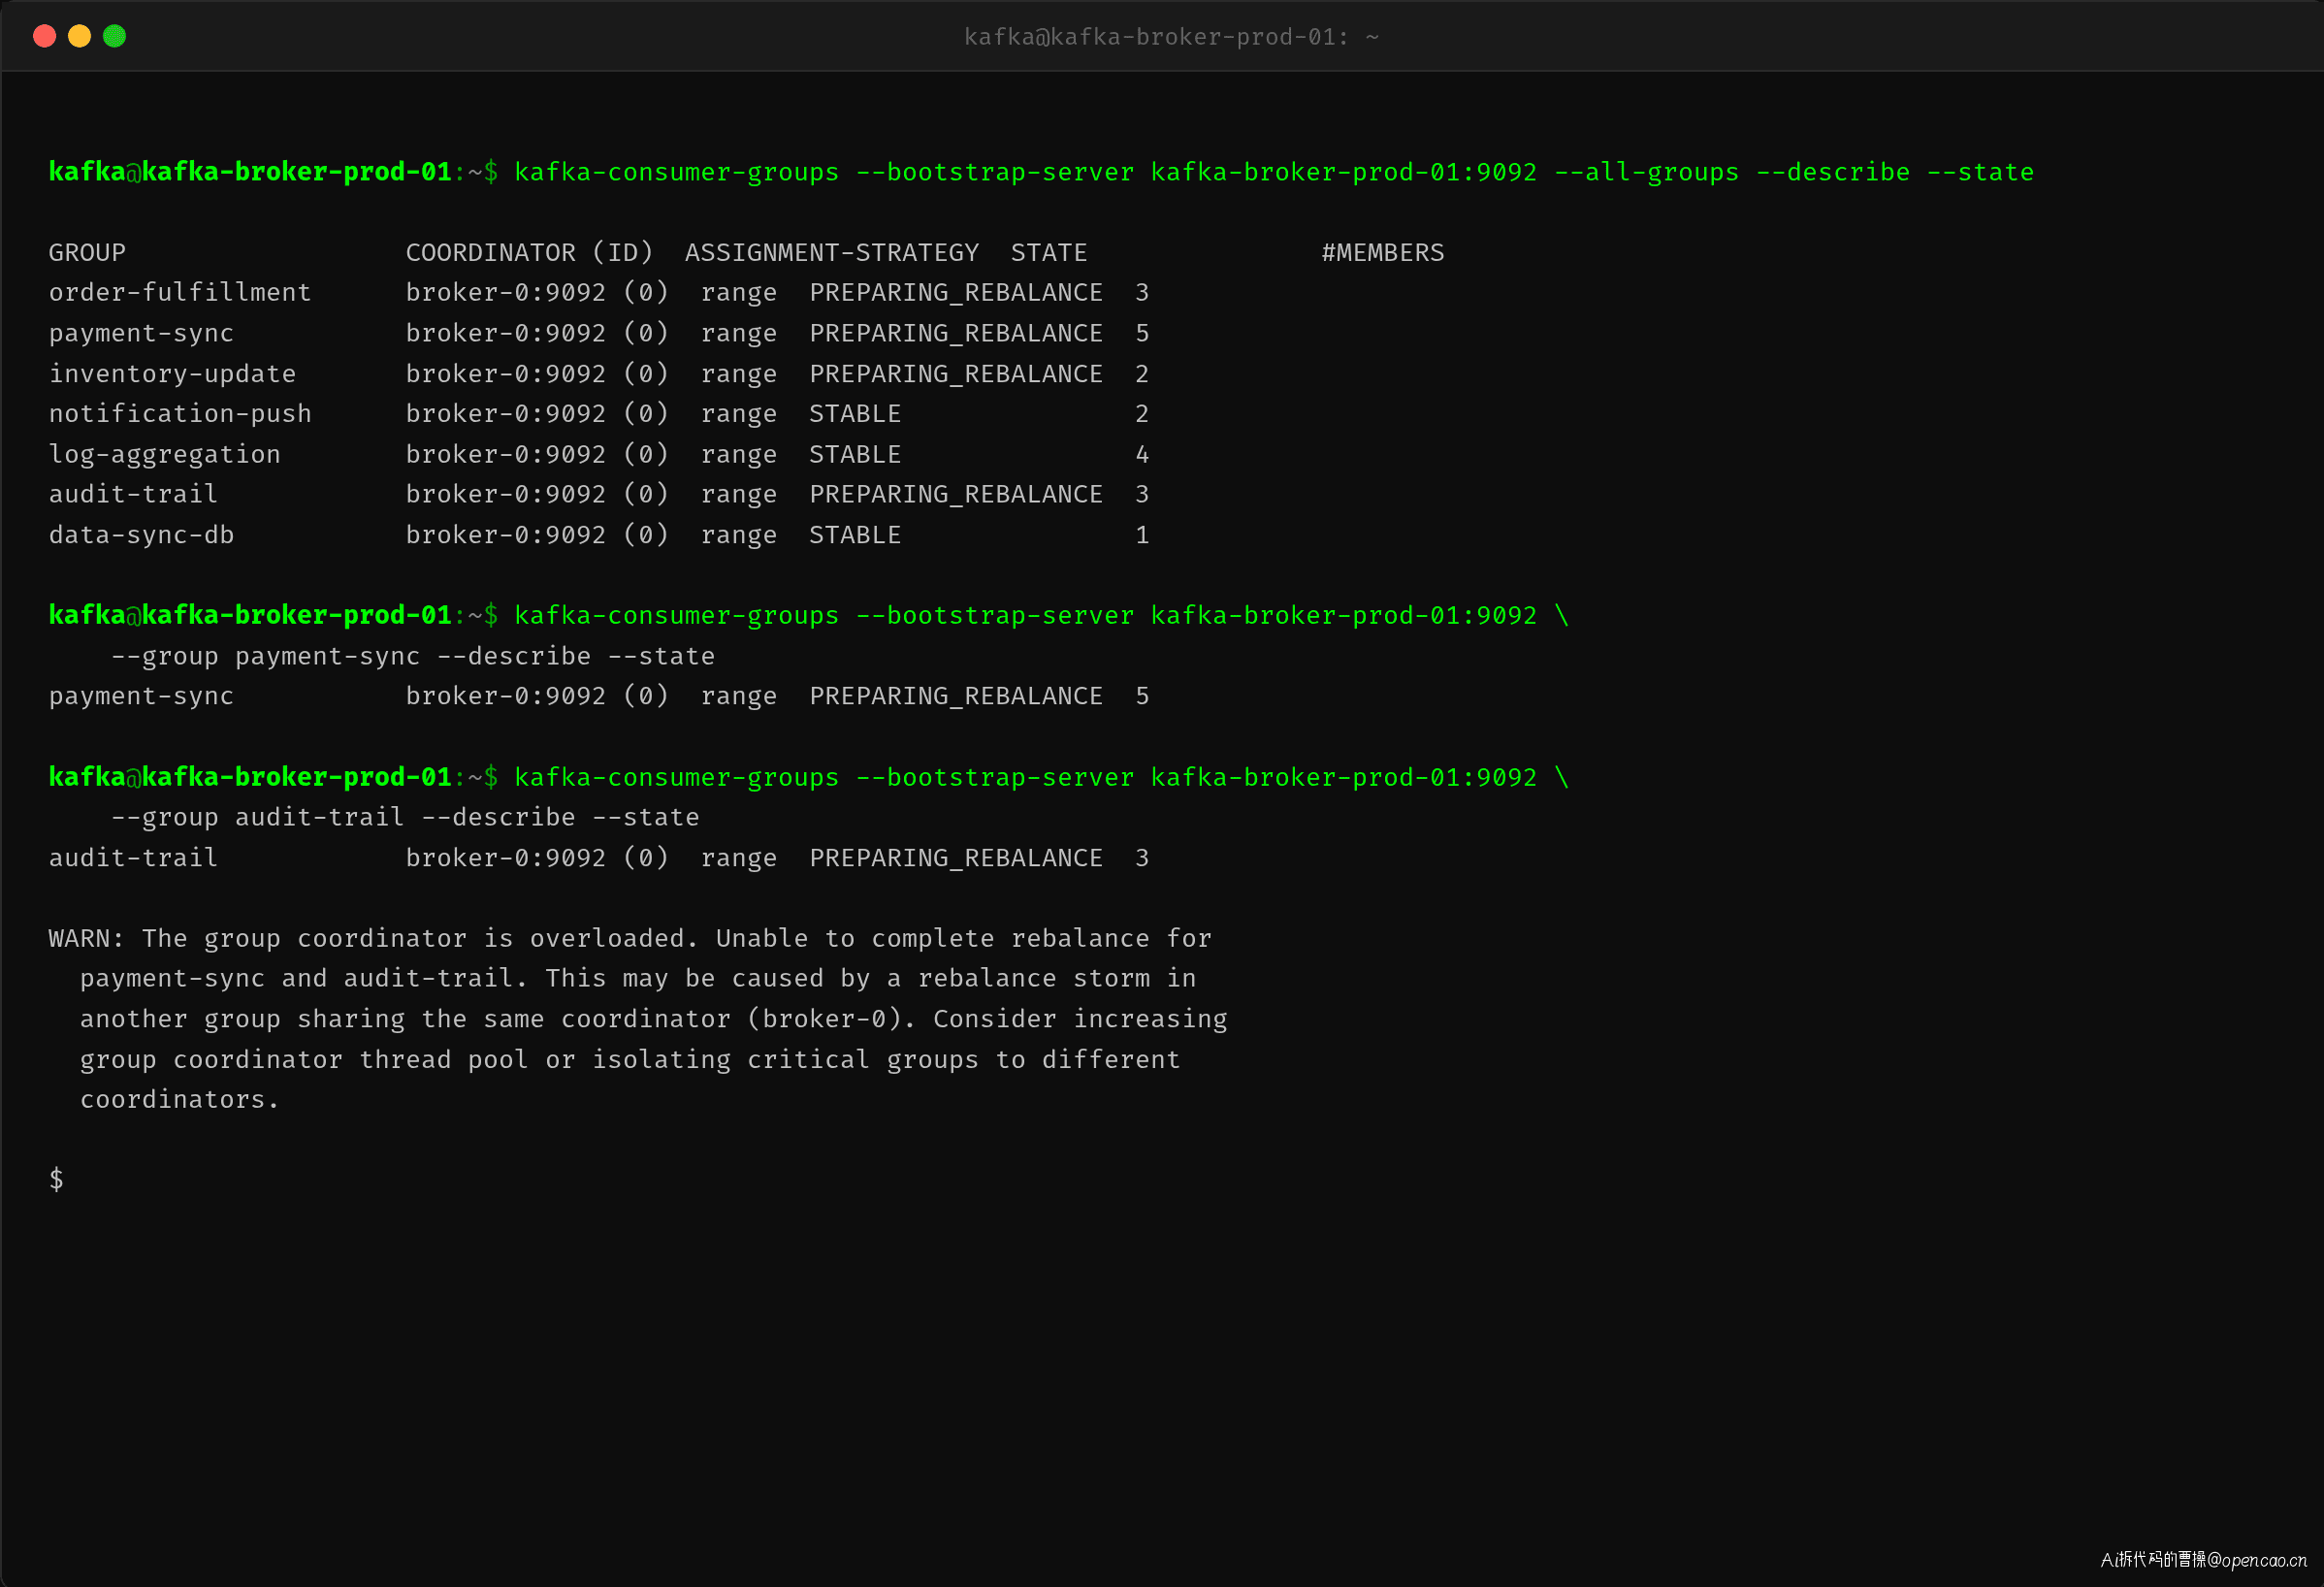2324x1587 pixels.
Task: Maximize the terminal using the green button
Action: (x=115, y=36)
